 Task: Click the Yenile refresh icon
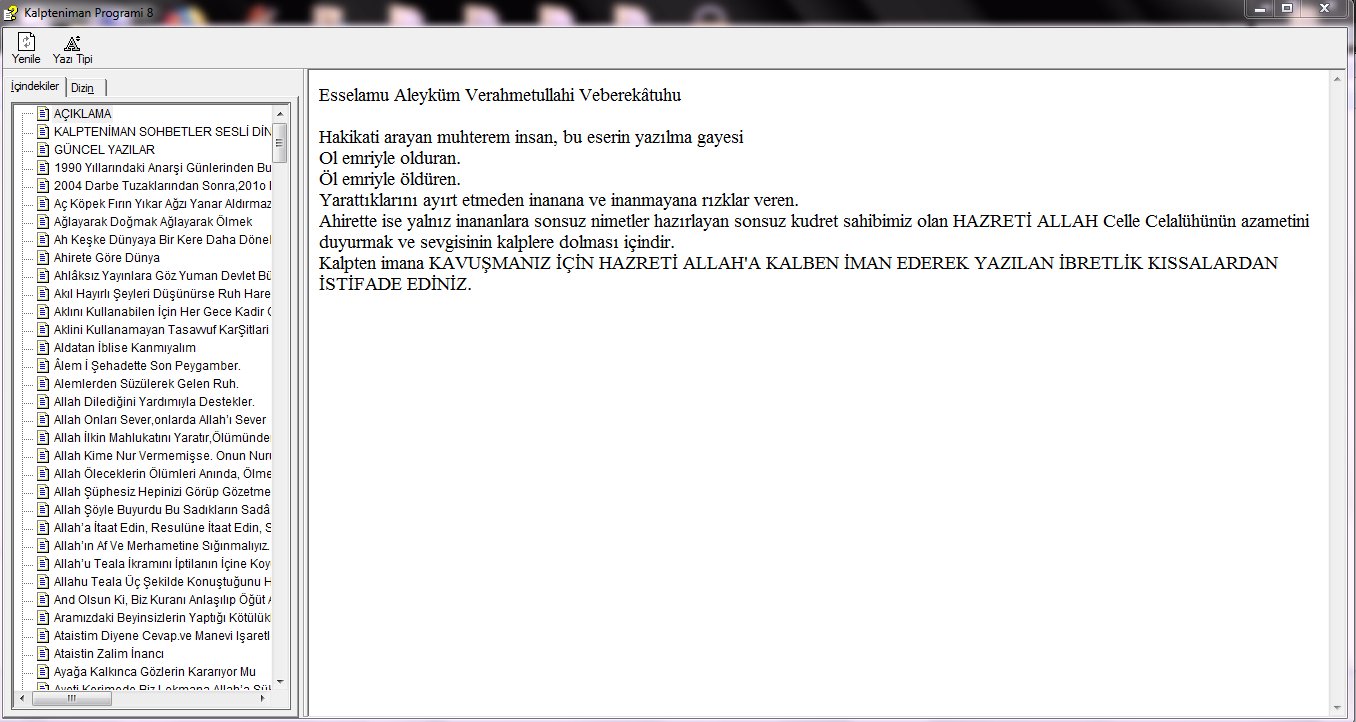pos(26,43)
